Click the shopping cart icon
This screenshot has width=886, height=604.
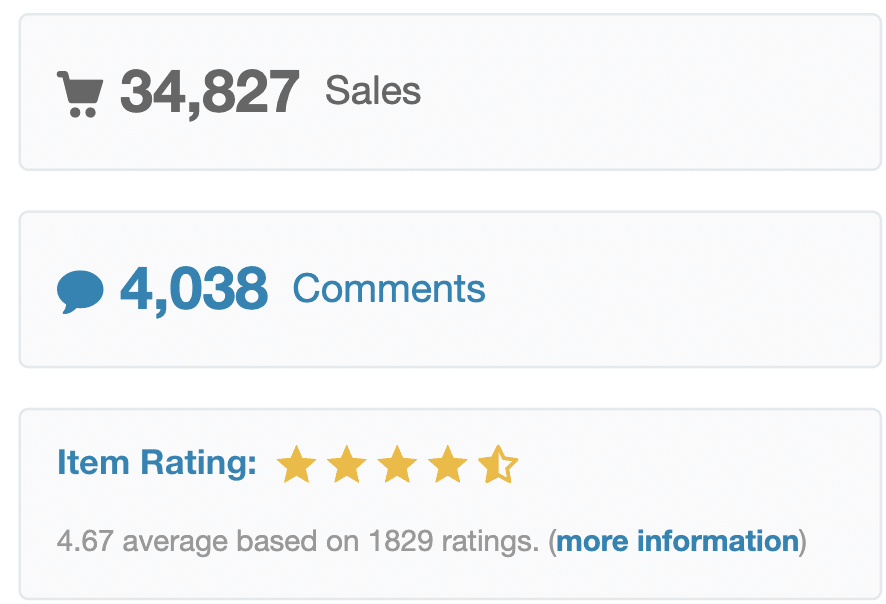[80, 93]
